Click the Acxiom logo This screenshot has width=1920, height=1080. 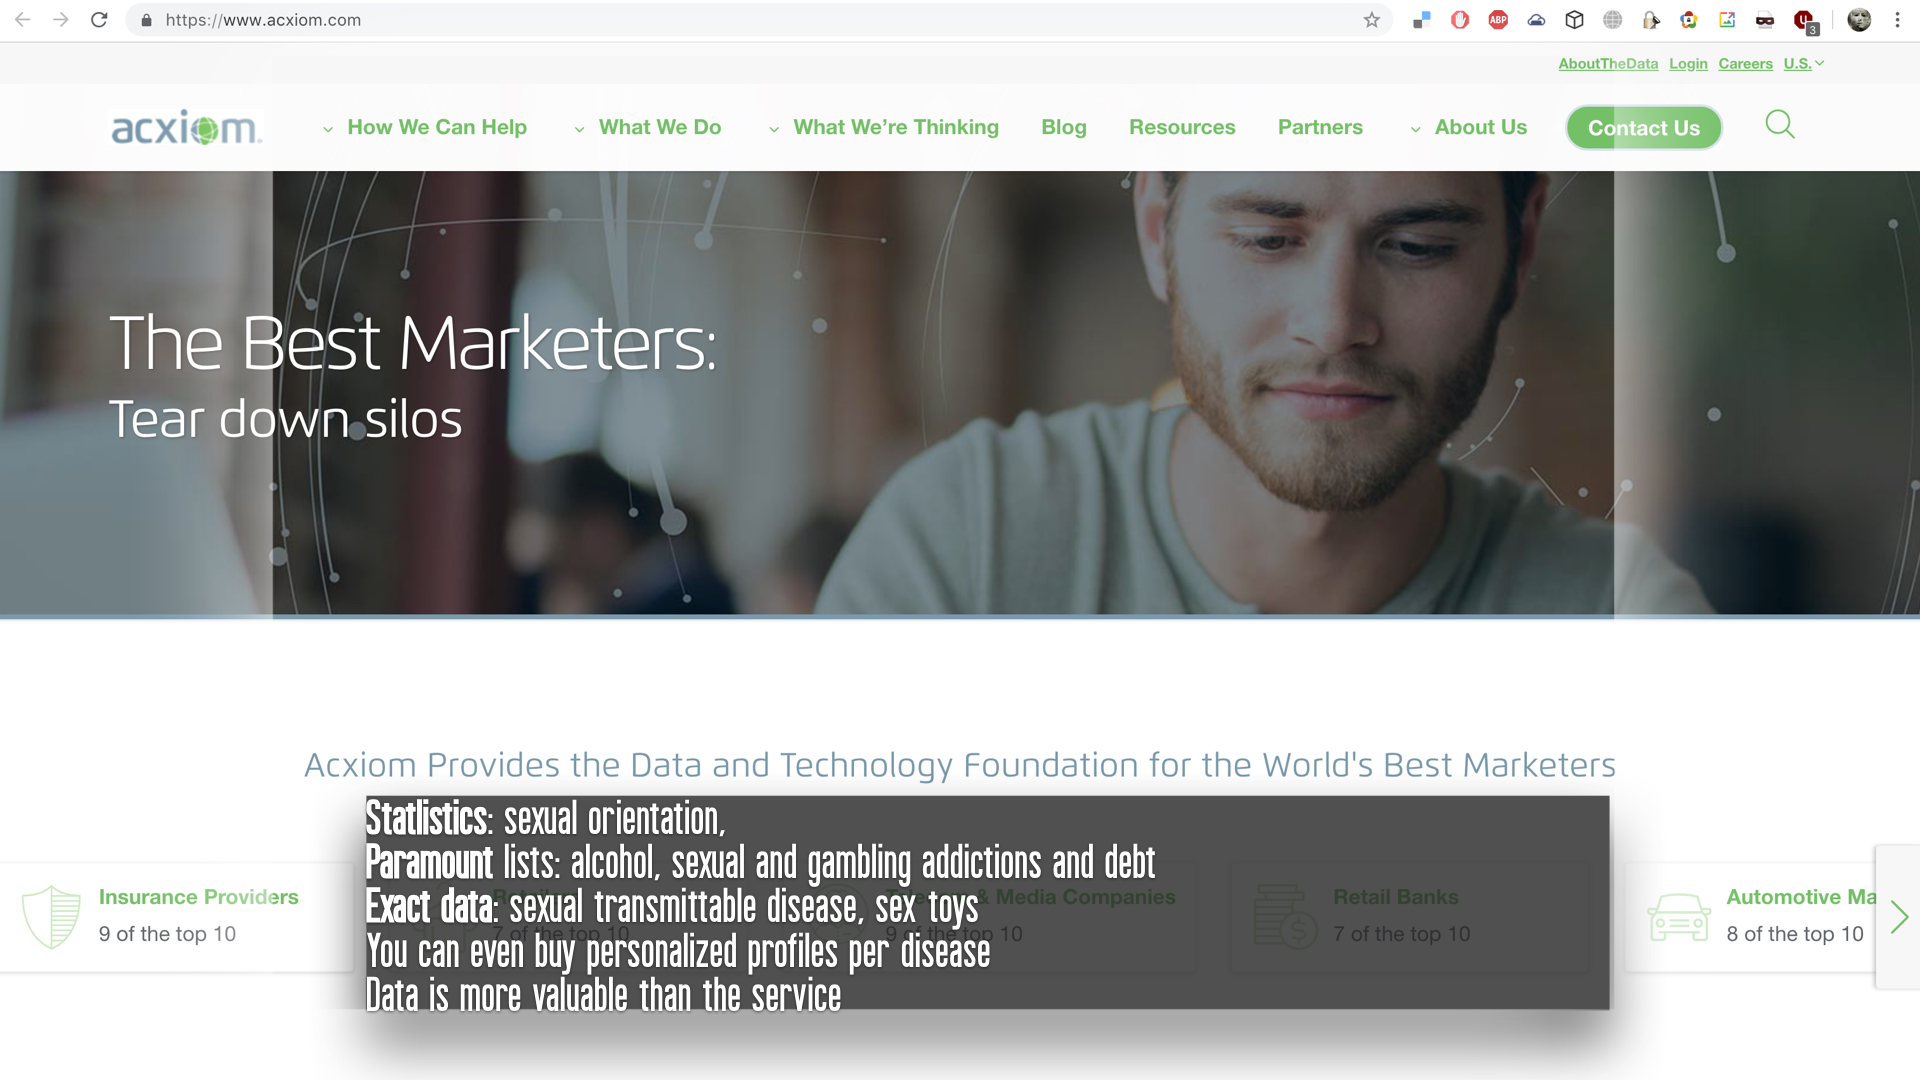186,128
